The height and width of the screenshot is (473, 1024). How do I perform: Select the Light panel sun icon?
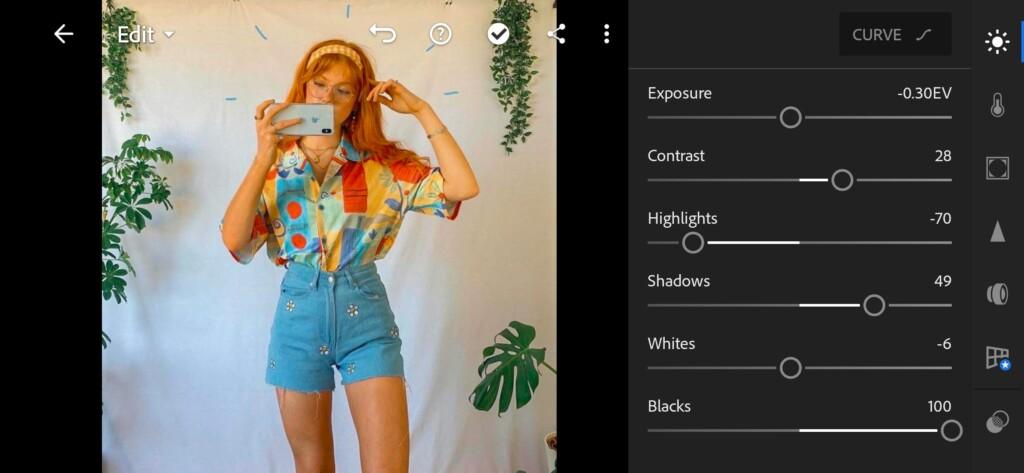click(x=997, y=42)
